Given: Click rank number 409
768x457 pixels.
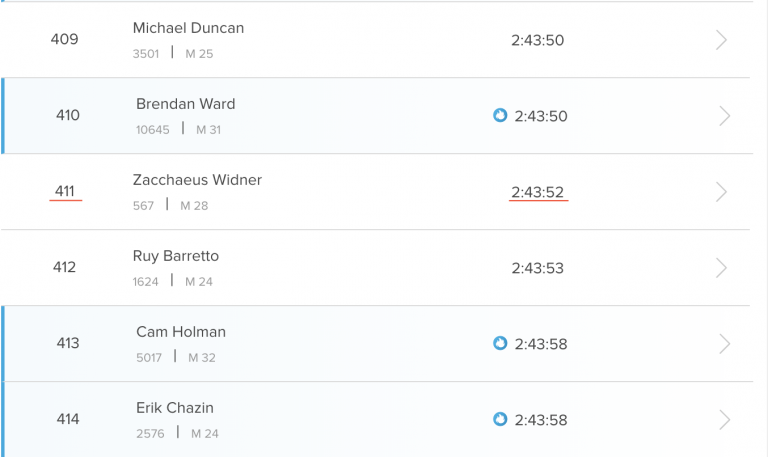Looking at the screenshot, I should [65, 40].
